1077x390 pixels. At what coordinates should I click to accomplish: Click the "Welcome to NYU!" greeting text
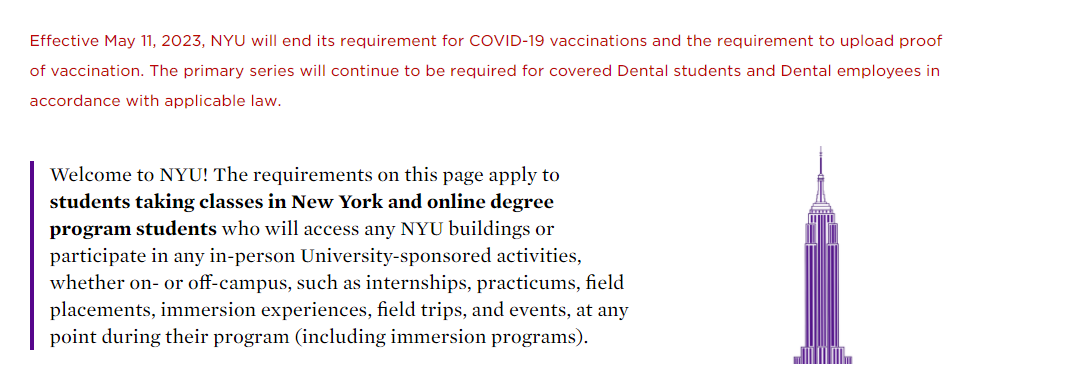126,174
